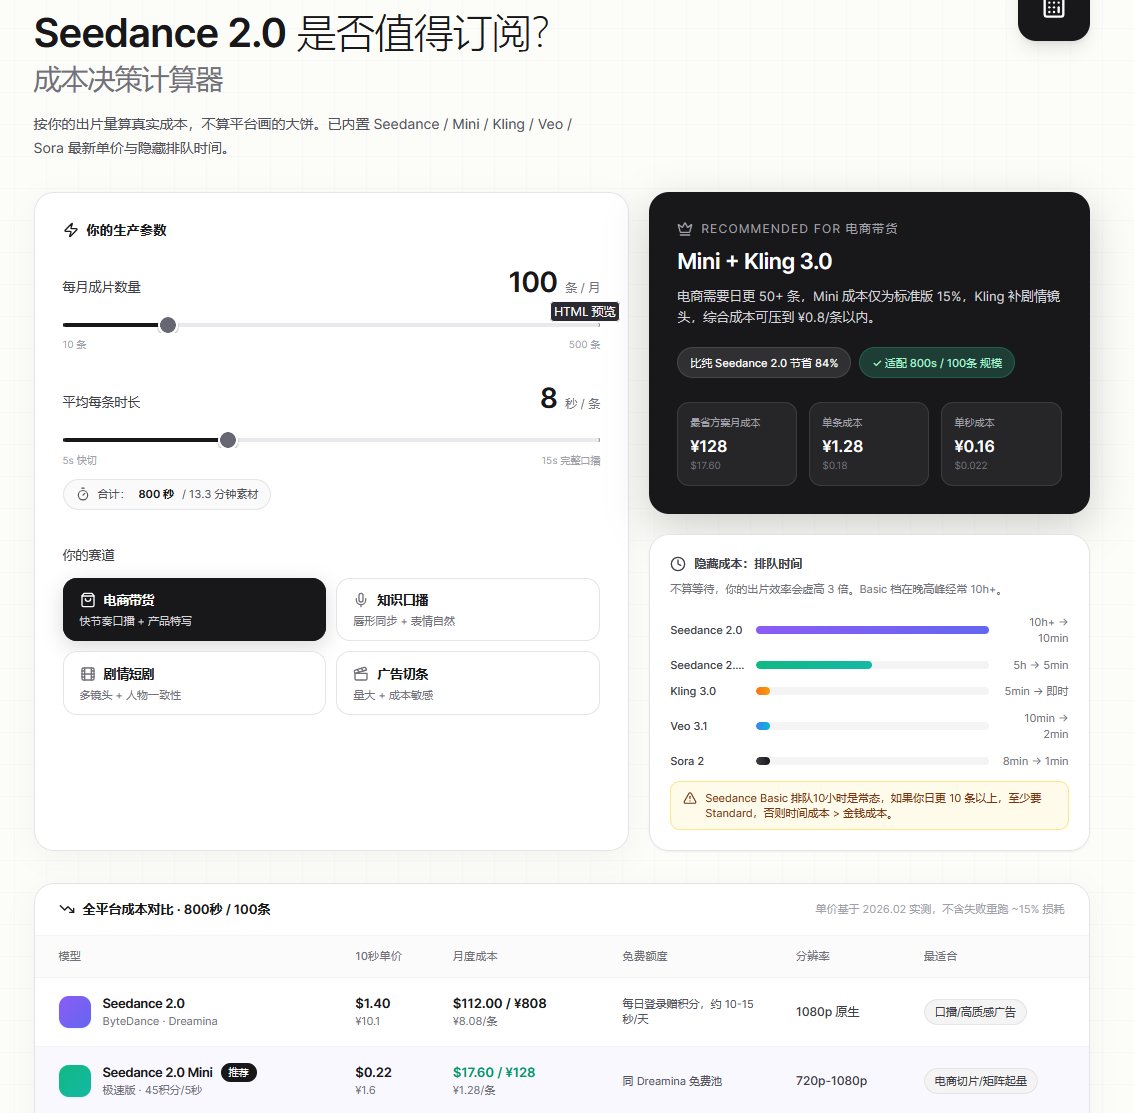Image resolution: width=1134 pixels, height=1113 pixels.
Task: Click the clock icon beside 隐藏成本：排队时间
Action: click(678, 563)
